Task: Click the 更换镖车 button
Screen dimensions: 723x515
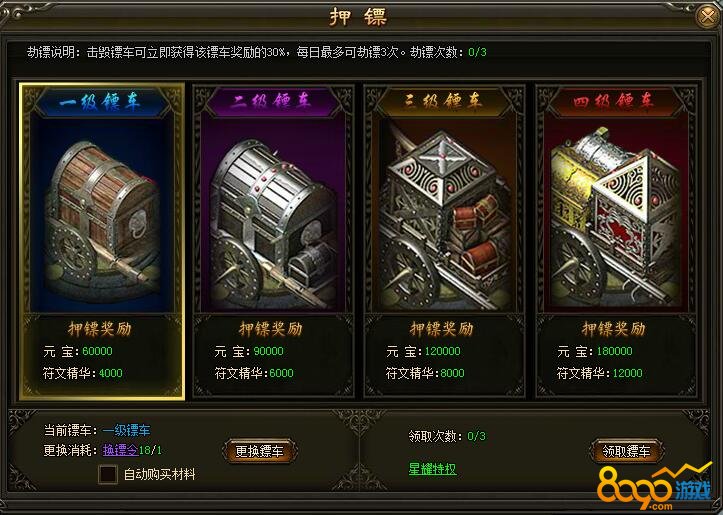Action: pyautogui.click(x=259, y=451)
